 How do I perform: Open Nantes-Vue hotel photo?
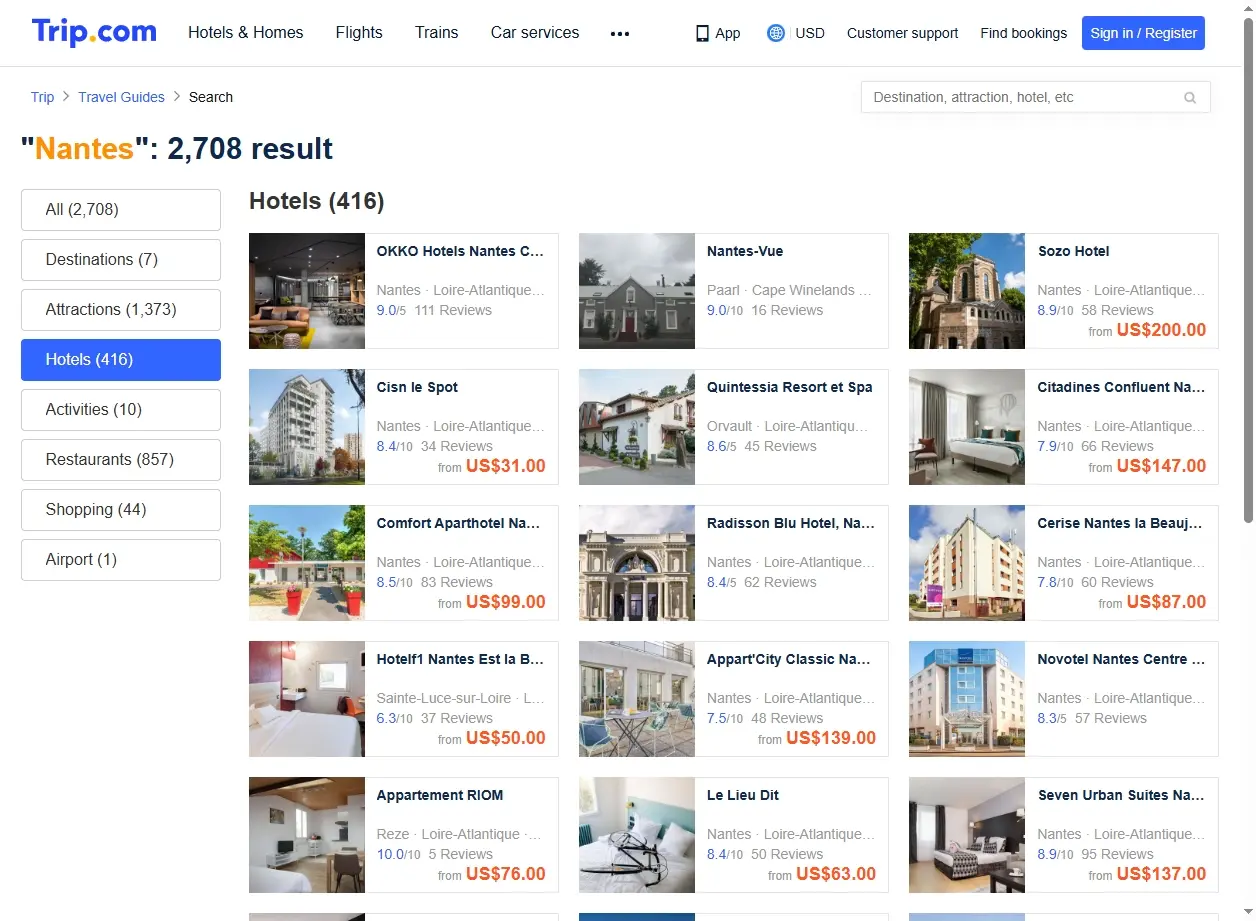click(637, 291)
